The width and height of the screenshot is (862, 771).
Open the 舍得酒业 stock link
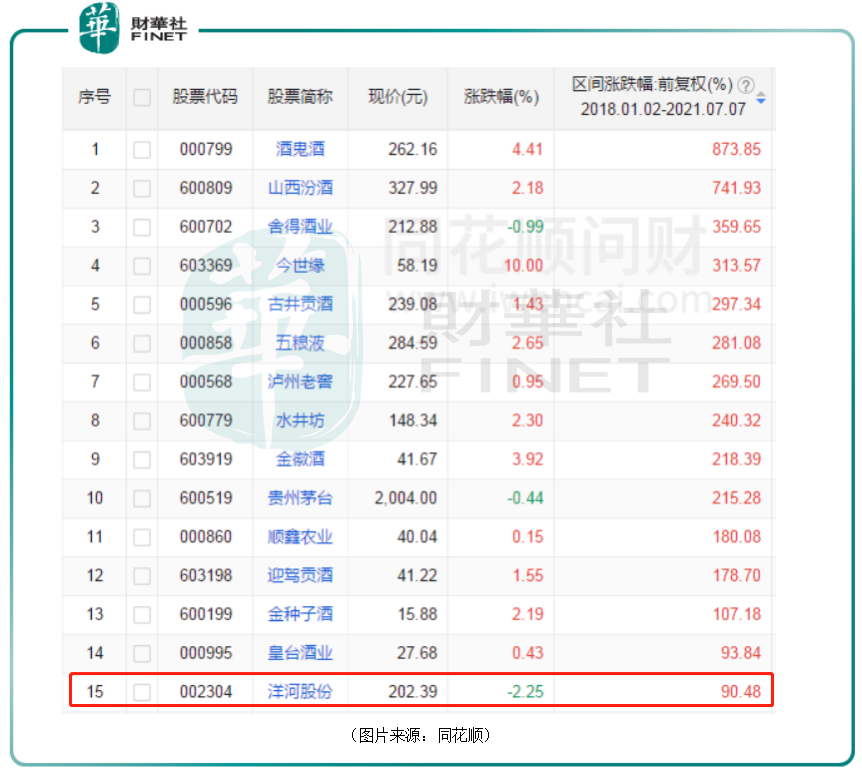click(300, 227)
